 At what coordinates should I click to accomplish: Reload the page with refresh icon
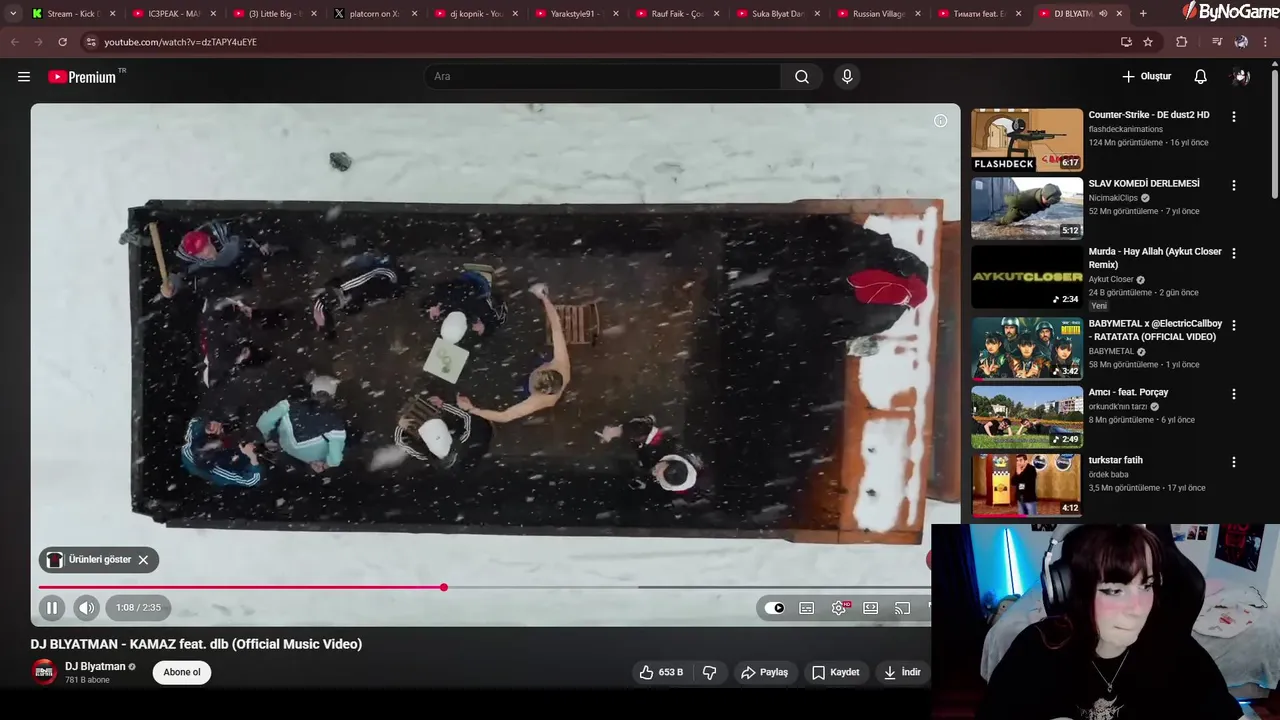tap(62, 42)
